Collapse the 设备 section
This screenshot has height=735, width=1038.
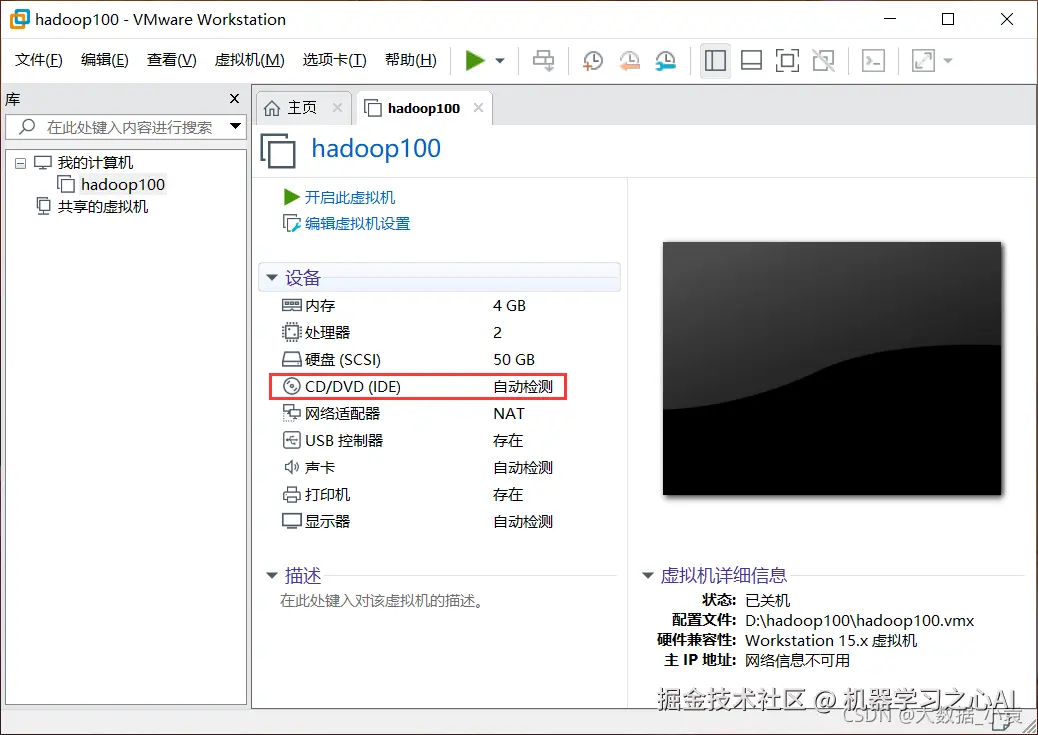[271, 277]
